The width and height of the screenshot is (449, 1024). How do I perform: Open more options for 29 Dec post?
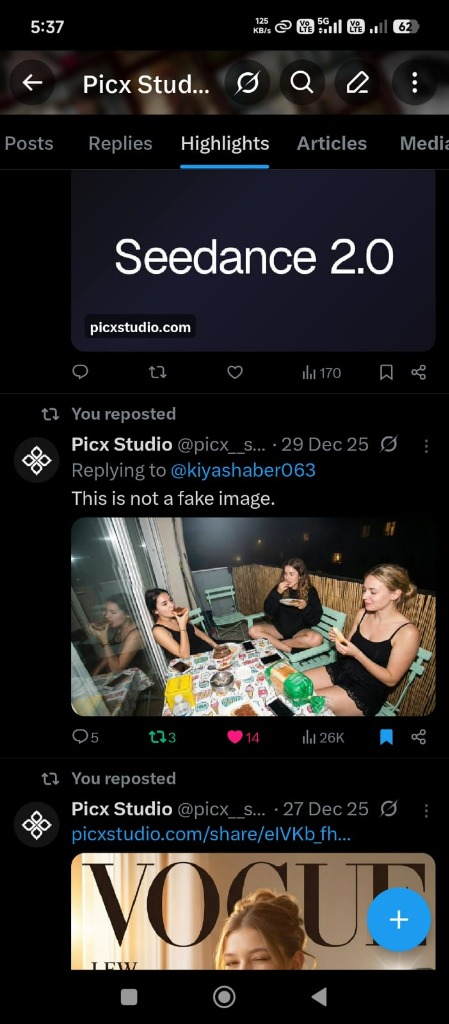(x=426, y=445)
